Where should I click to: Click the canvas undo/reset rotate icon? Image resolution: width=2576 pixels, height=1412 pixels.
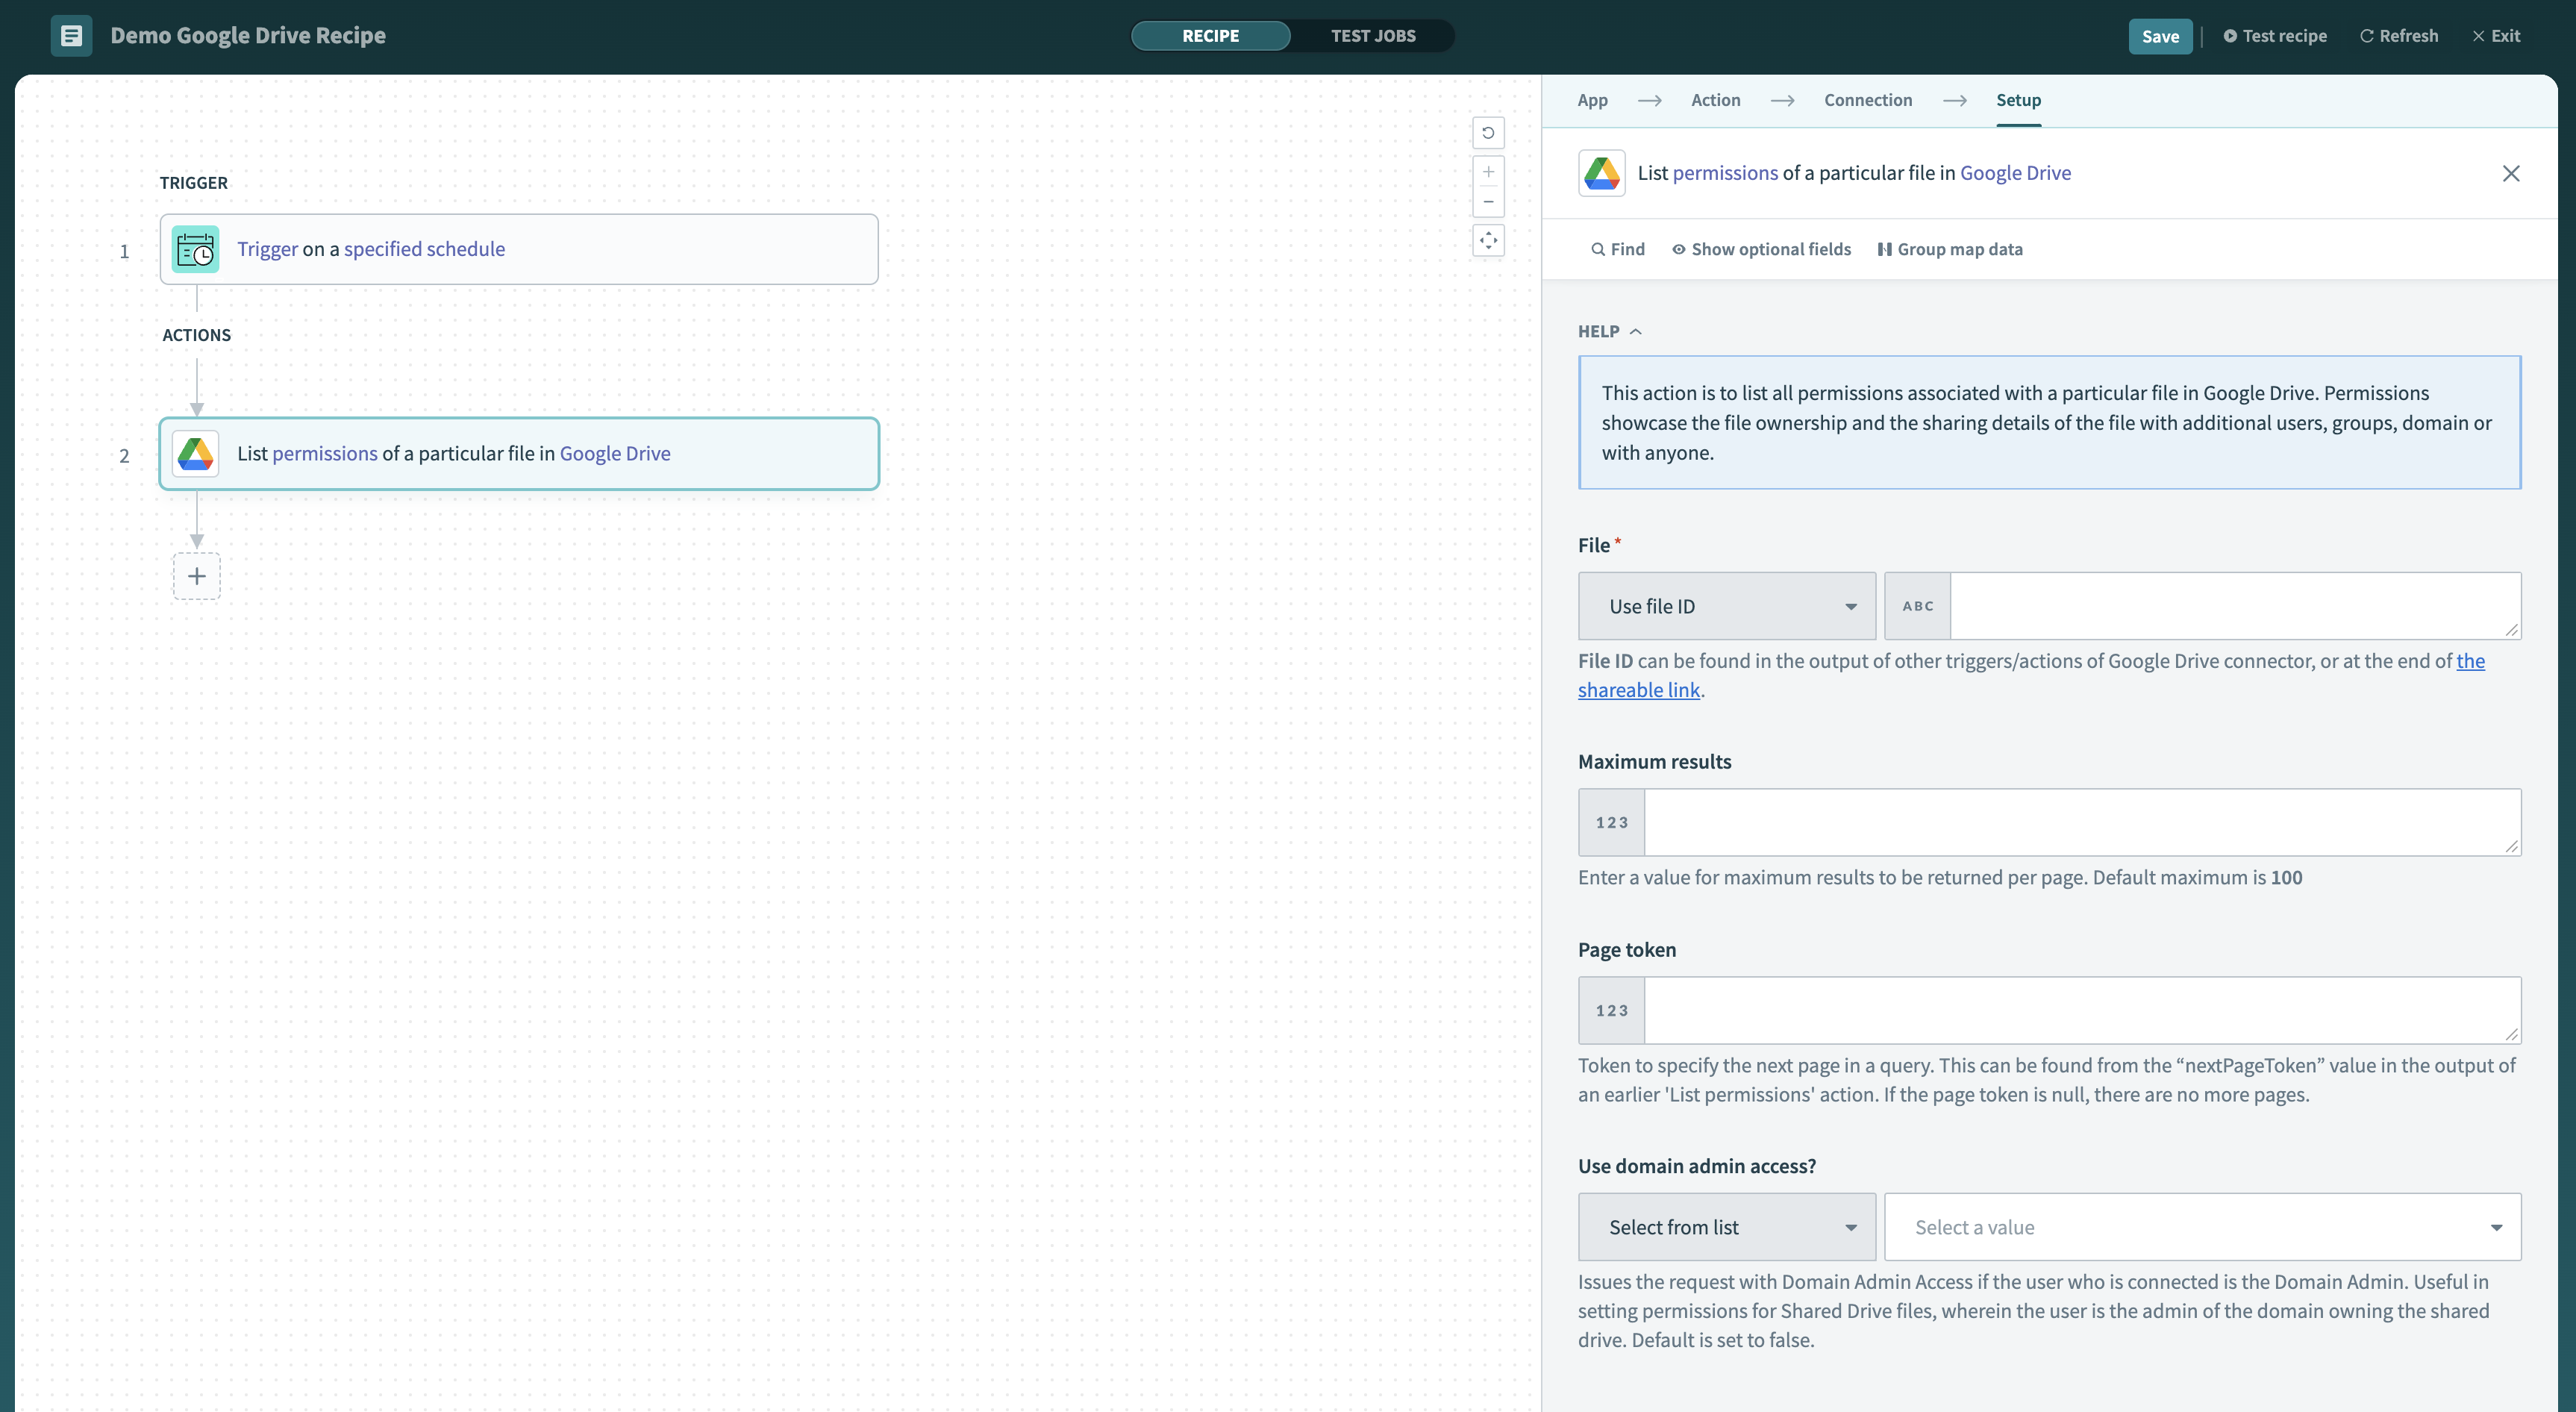coord(1488,133)
